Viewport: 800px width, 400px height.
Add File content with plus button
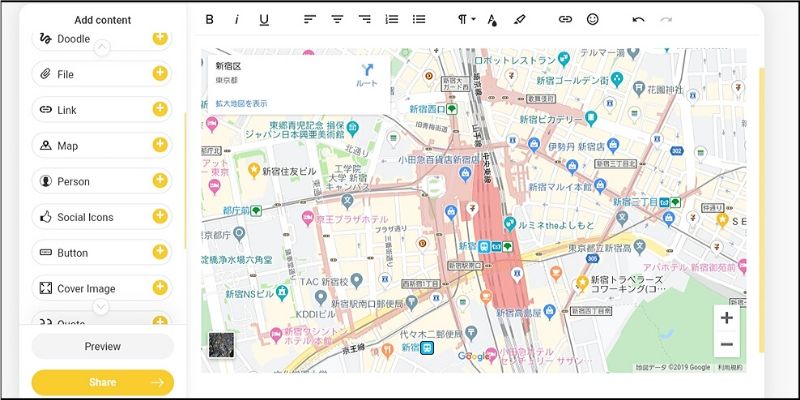[x=160, y=73]
